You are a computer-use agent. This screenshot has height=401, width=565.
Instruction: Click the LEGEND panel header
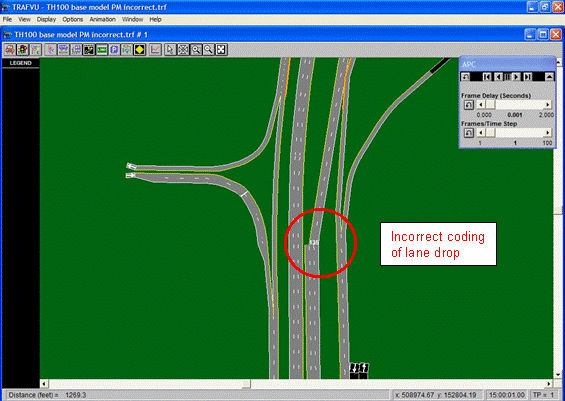(21, 63)
